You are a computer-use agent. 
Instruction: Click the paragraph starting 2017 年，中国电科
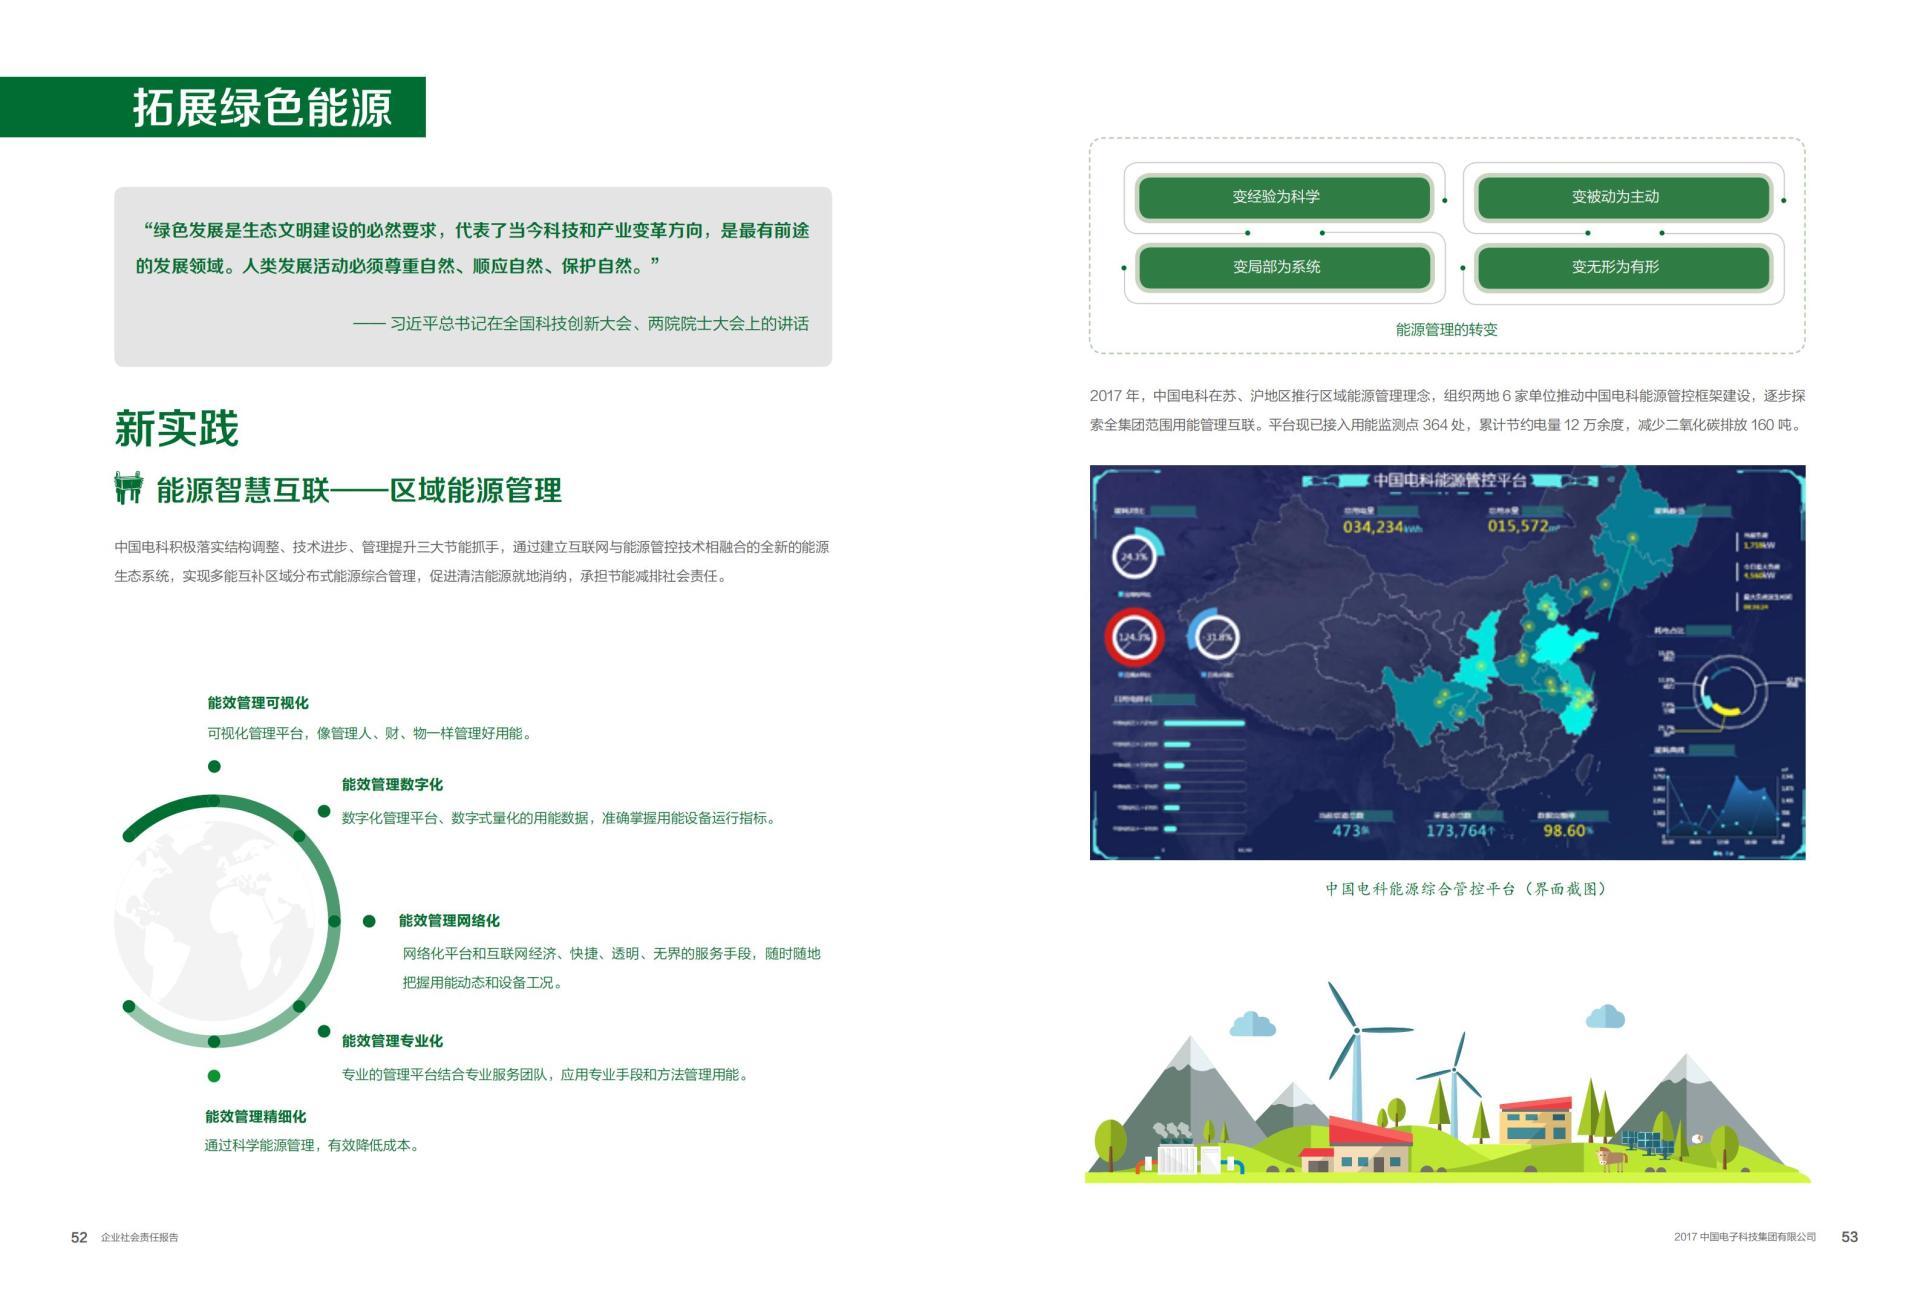coord(1447,410)
